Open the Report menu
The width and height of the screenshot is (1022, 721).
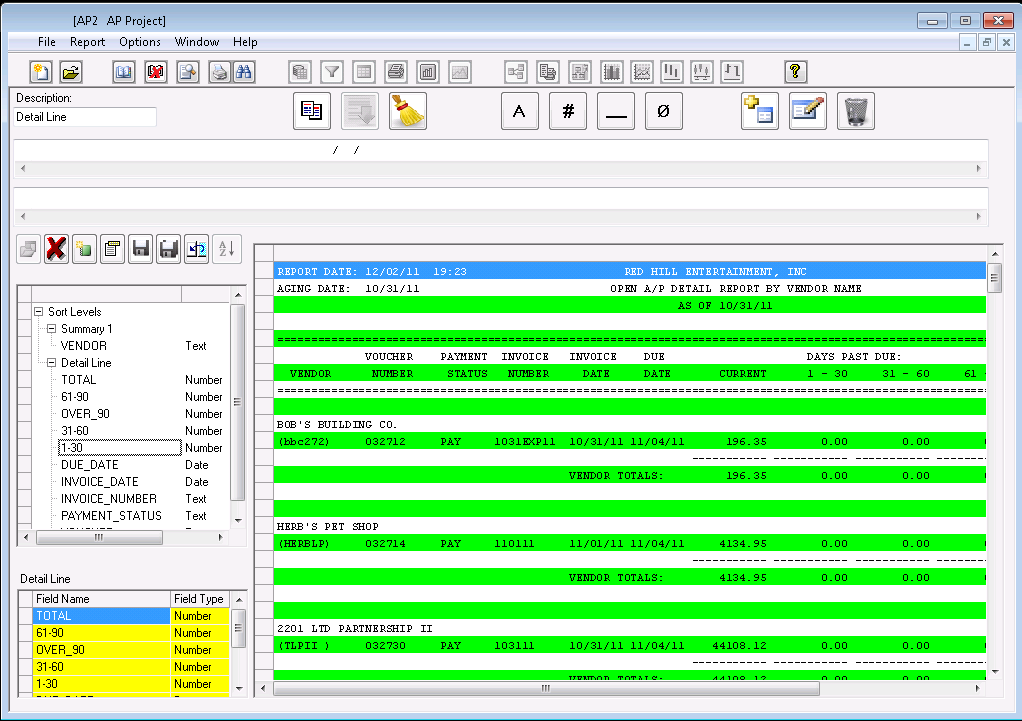point(87,42)
